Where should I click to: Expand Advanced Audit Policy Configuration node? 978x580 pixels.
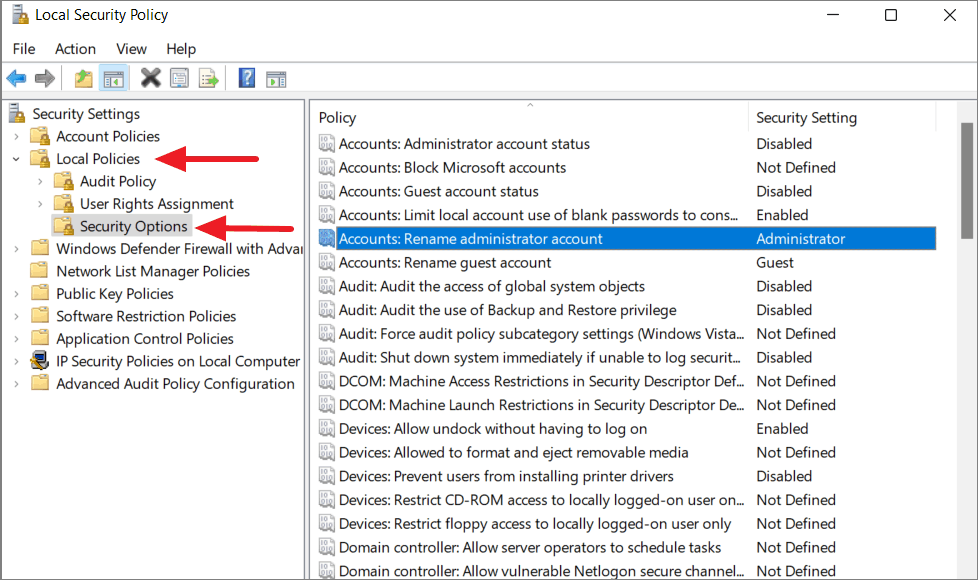tap(16, 384)
